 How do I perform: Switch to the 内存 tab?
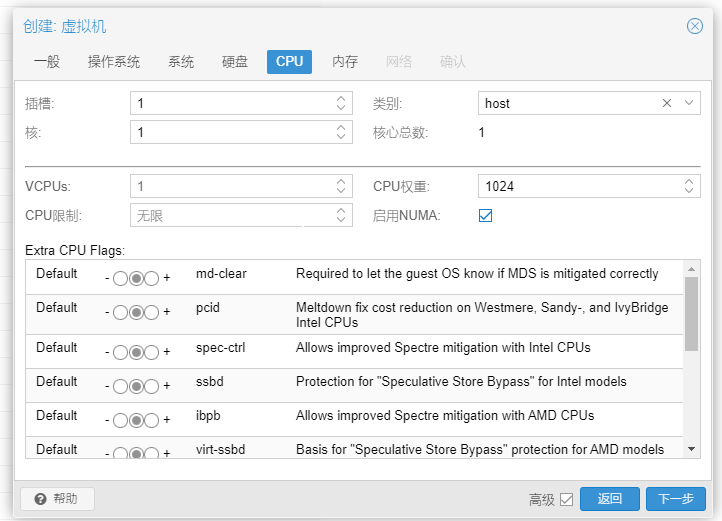345,62
